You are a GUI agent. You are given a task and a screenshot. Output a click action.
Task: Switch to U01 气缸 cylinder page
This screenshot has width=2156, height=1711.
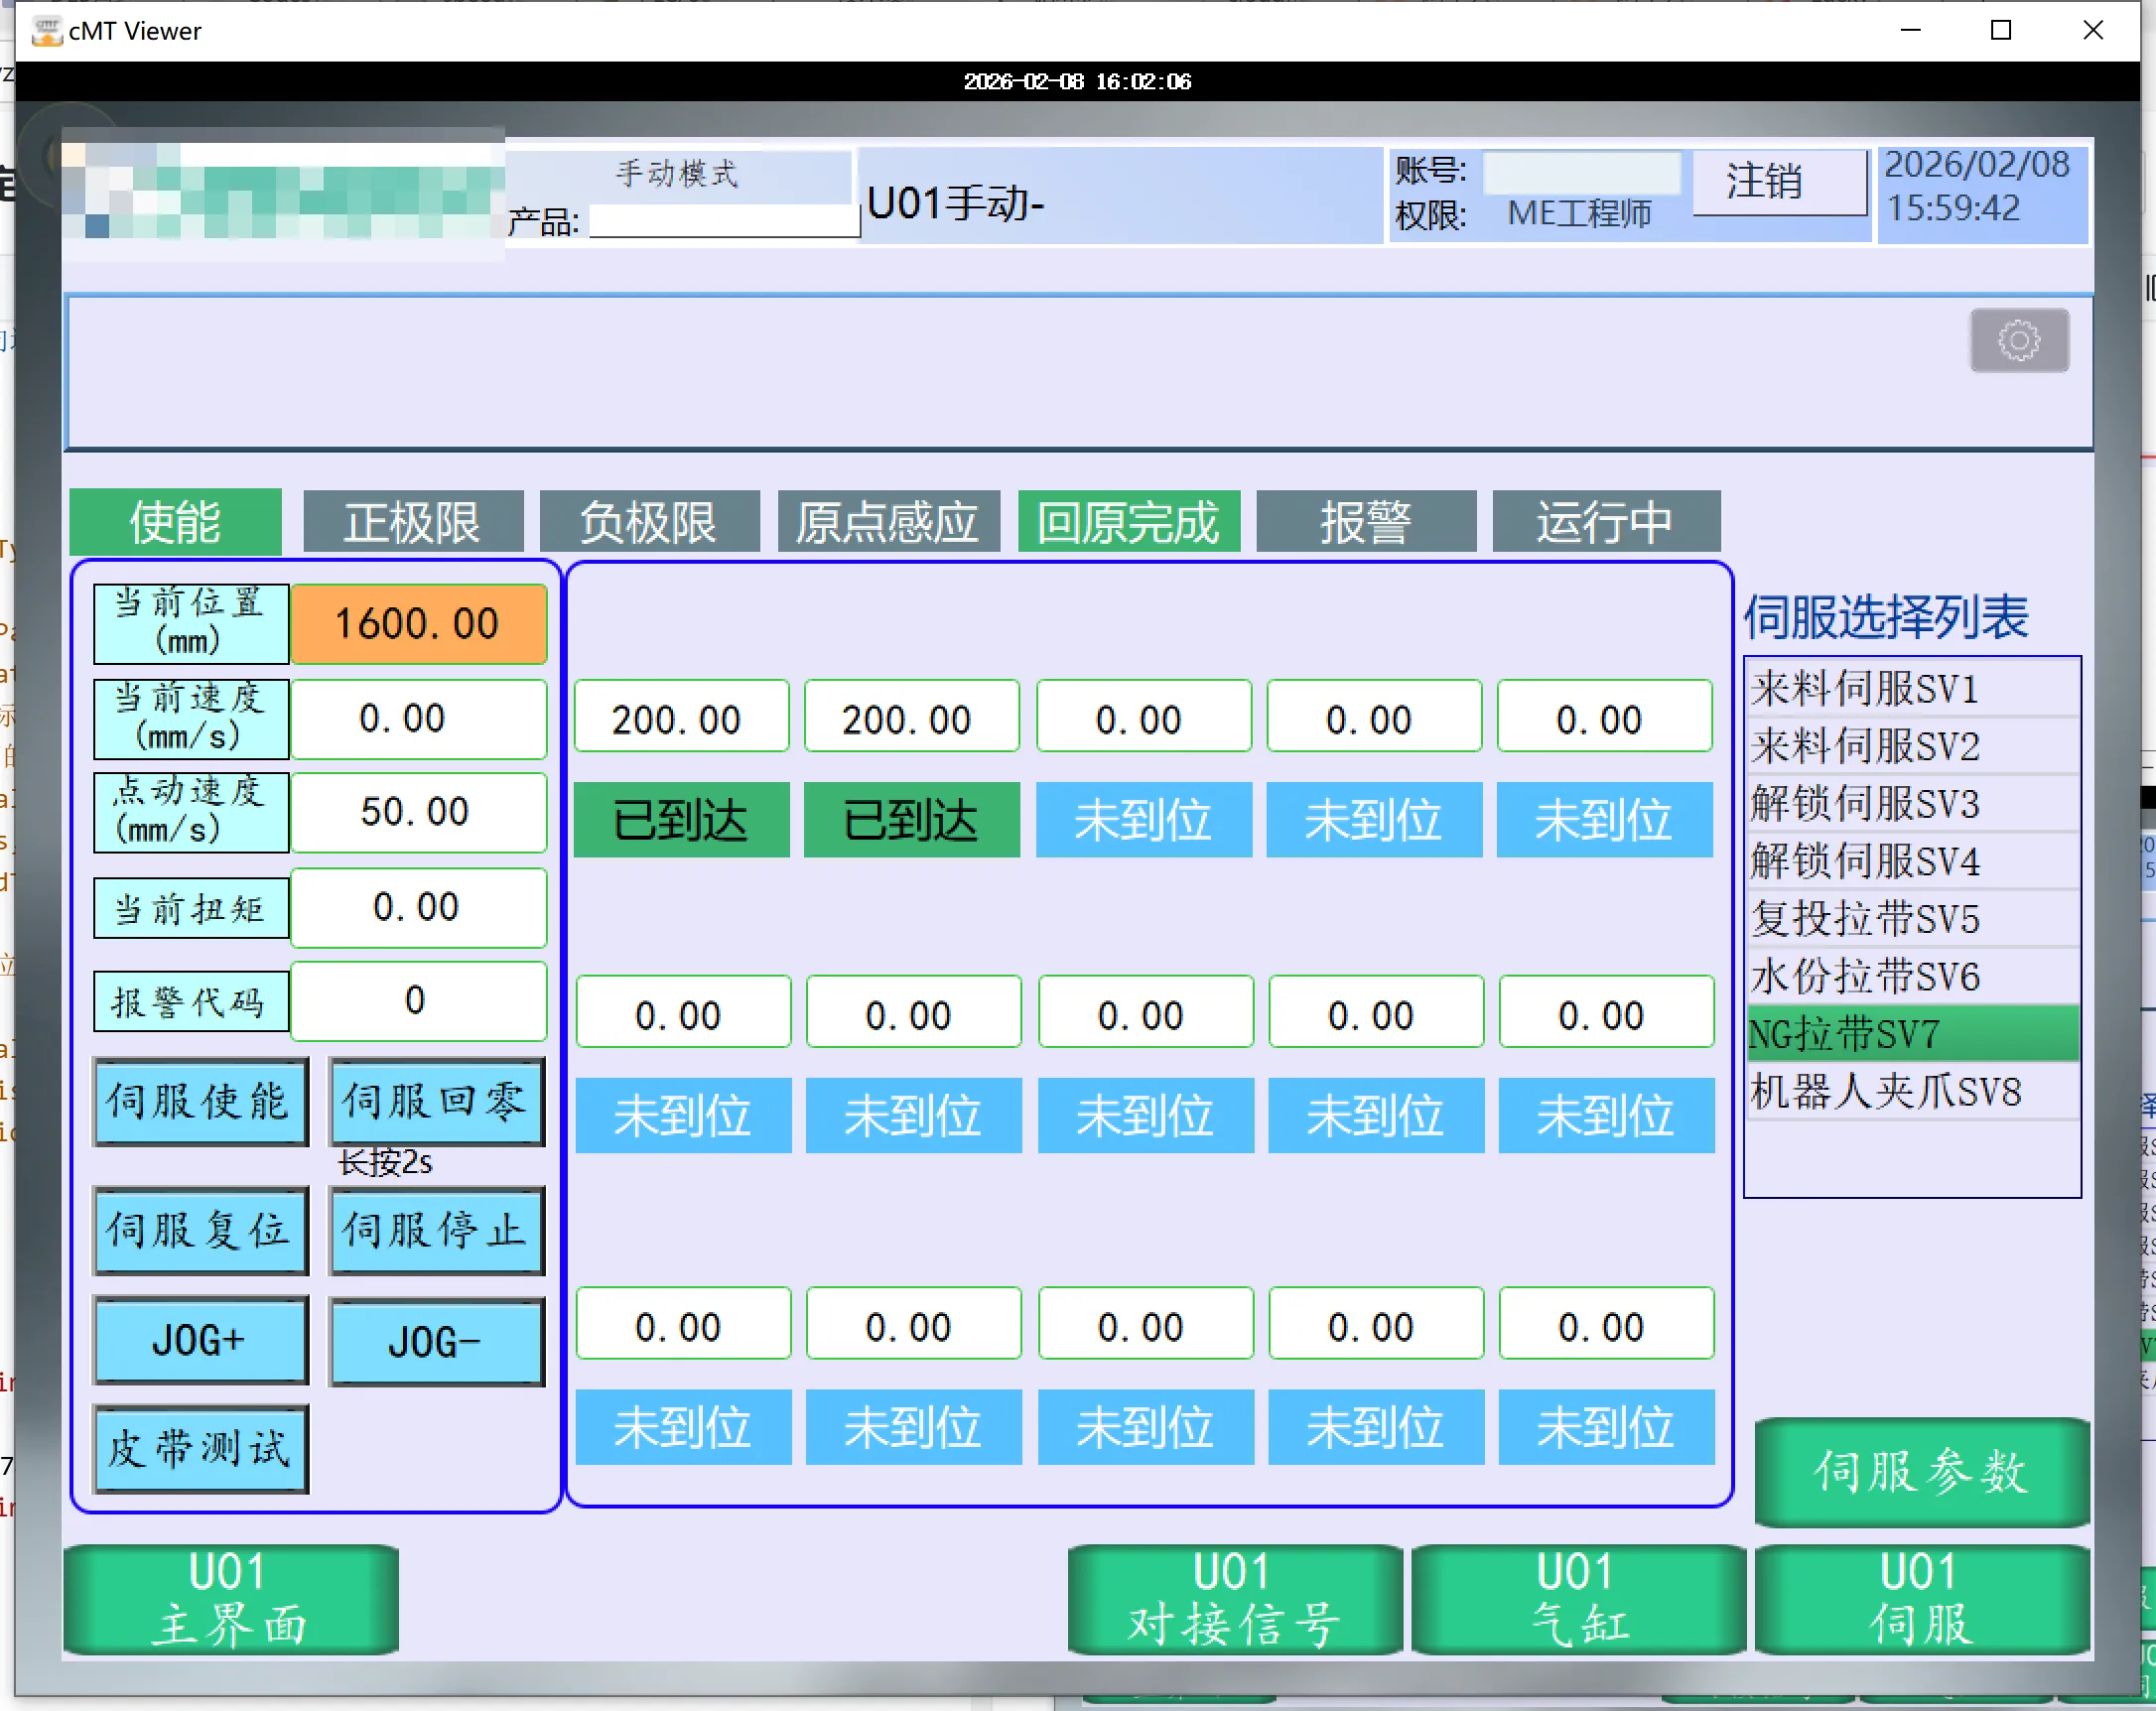(1578, 1598)
